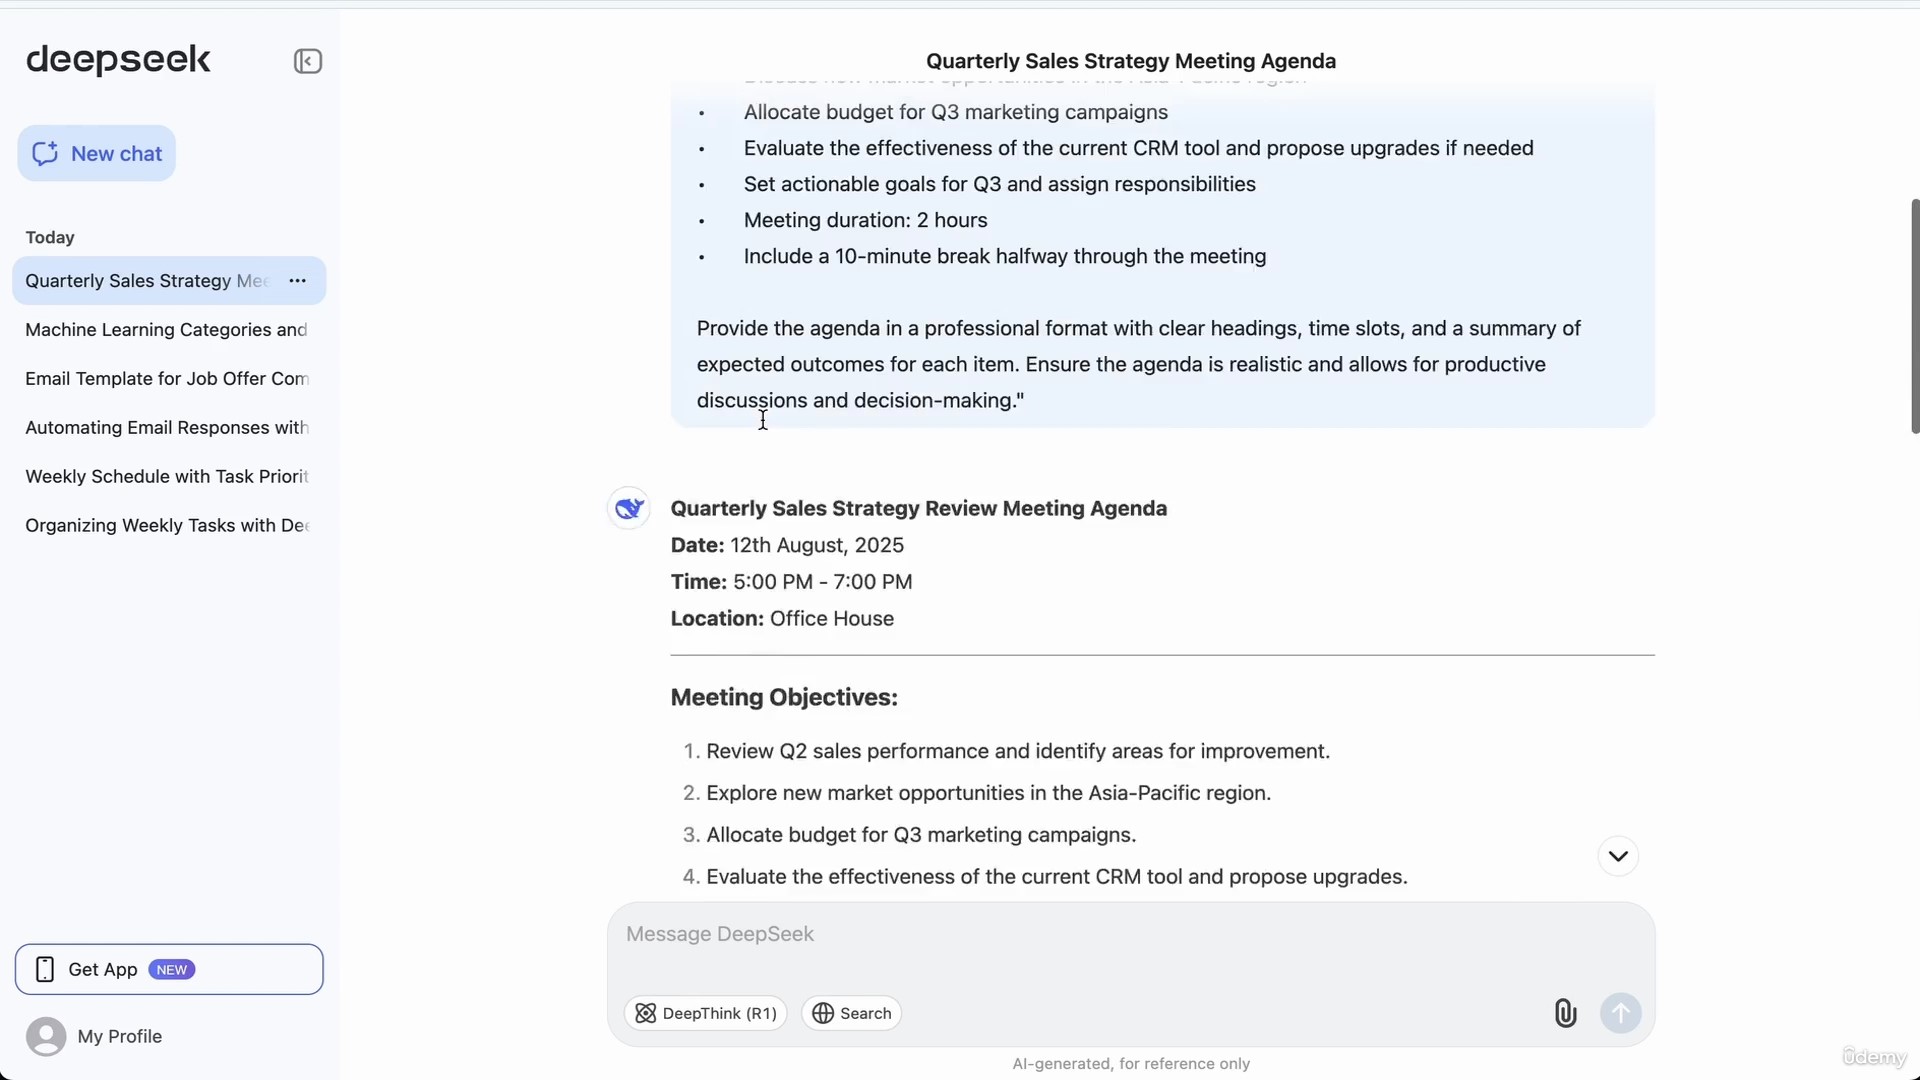
Task: Click the Time: 5:00 PM - 7:00 PM line
Action: point(791,582)
